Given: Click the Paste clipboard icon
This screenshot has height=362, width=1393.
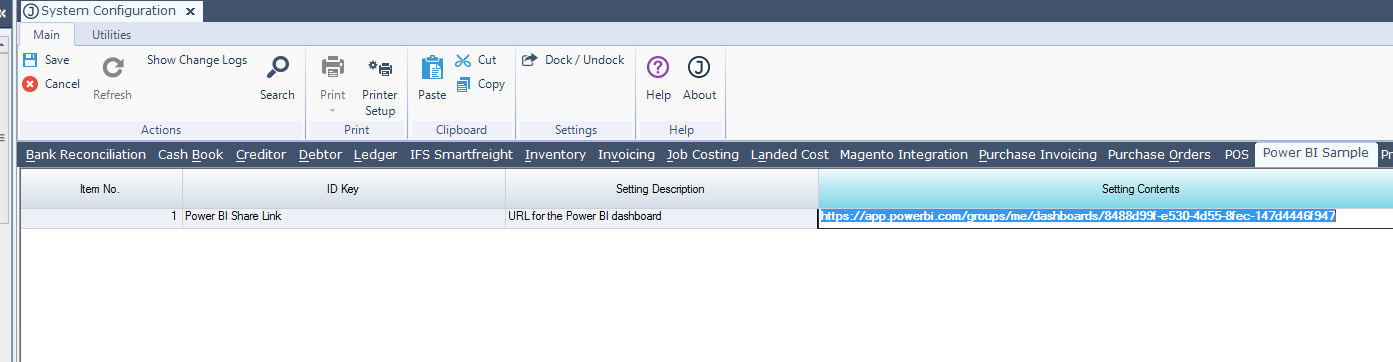Looking at the screenshot, I should coord(432,67).
